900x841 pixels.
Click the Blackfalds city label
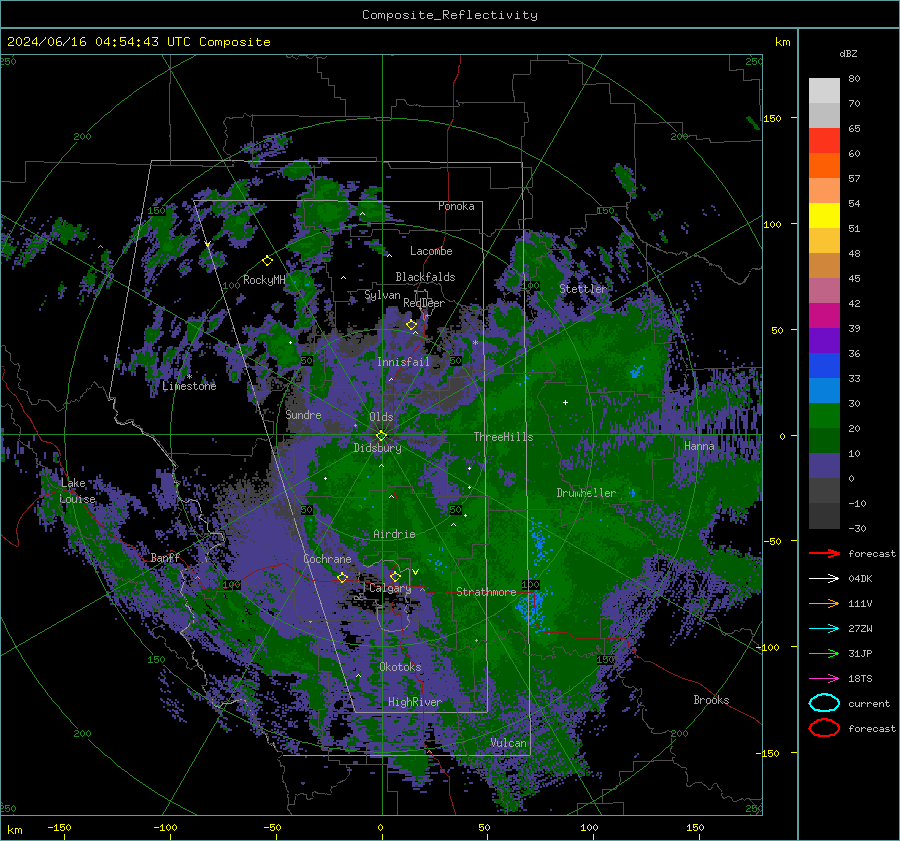click(425, 277)
